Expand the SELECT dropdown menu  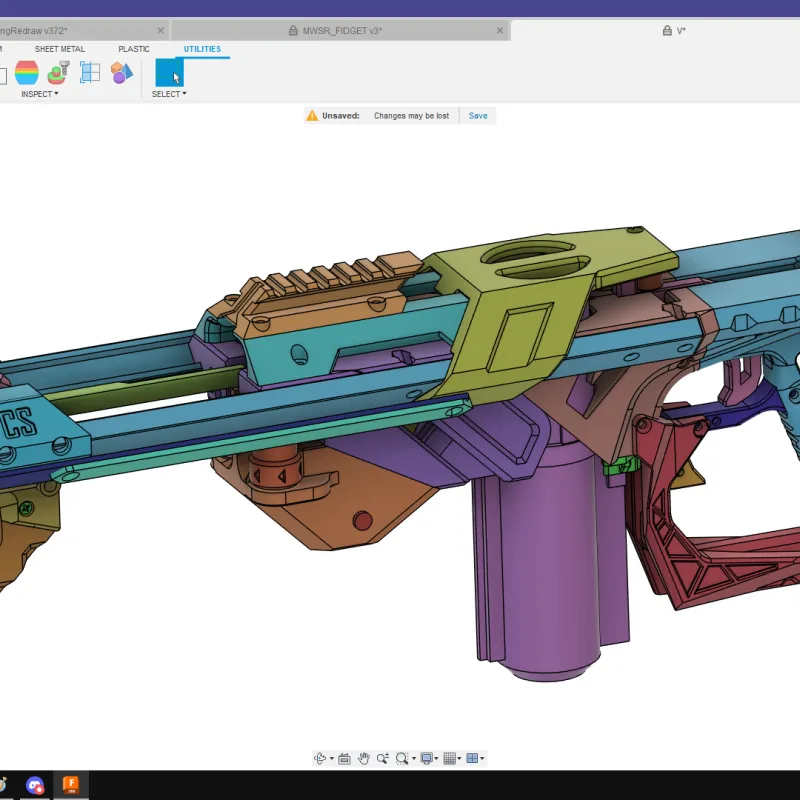[x=169, y=94]
